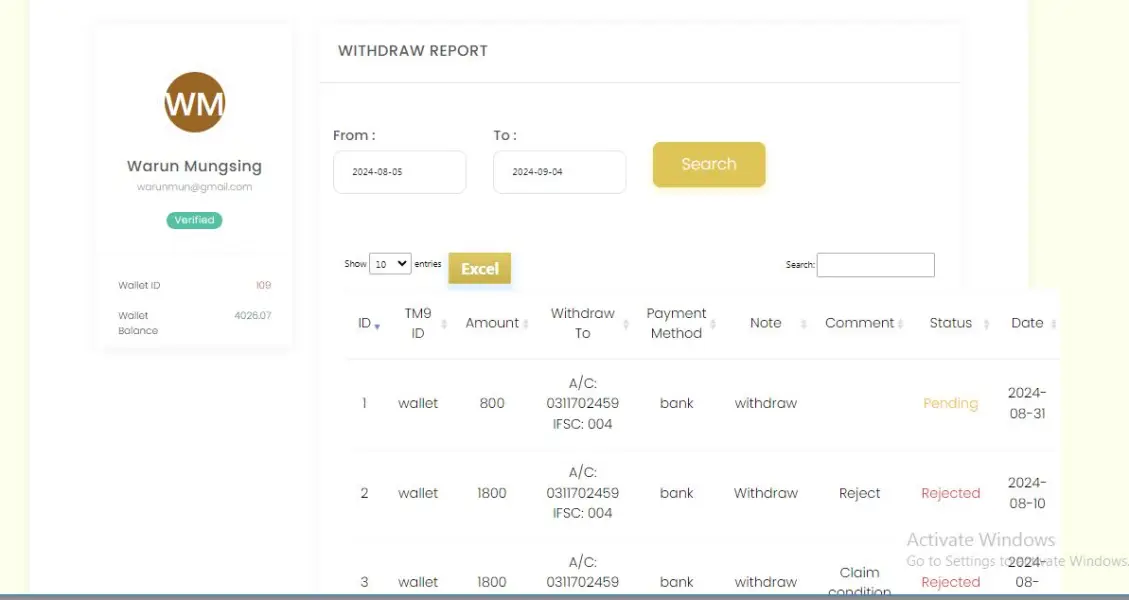Sort table by ID column arrow
Image resolution: width=1129 pixels, height=600 pixels.
[x=377, y=326]
